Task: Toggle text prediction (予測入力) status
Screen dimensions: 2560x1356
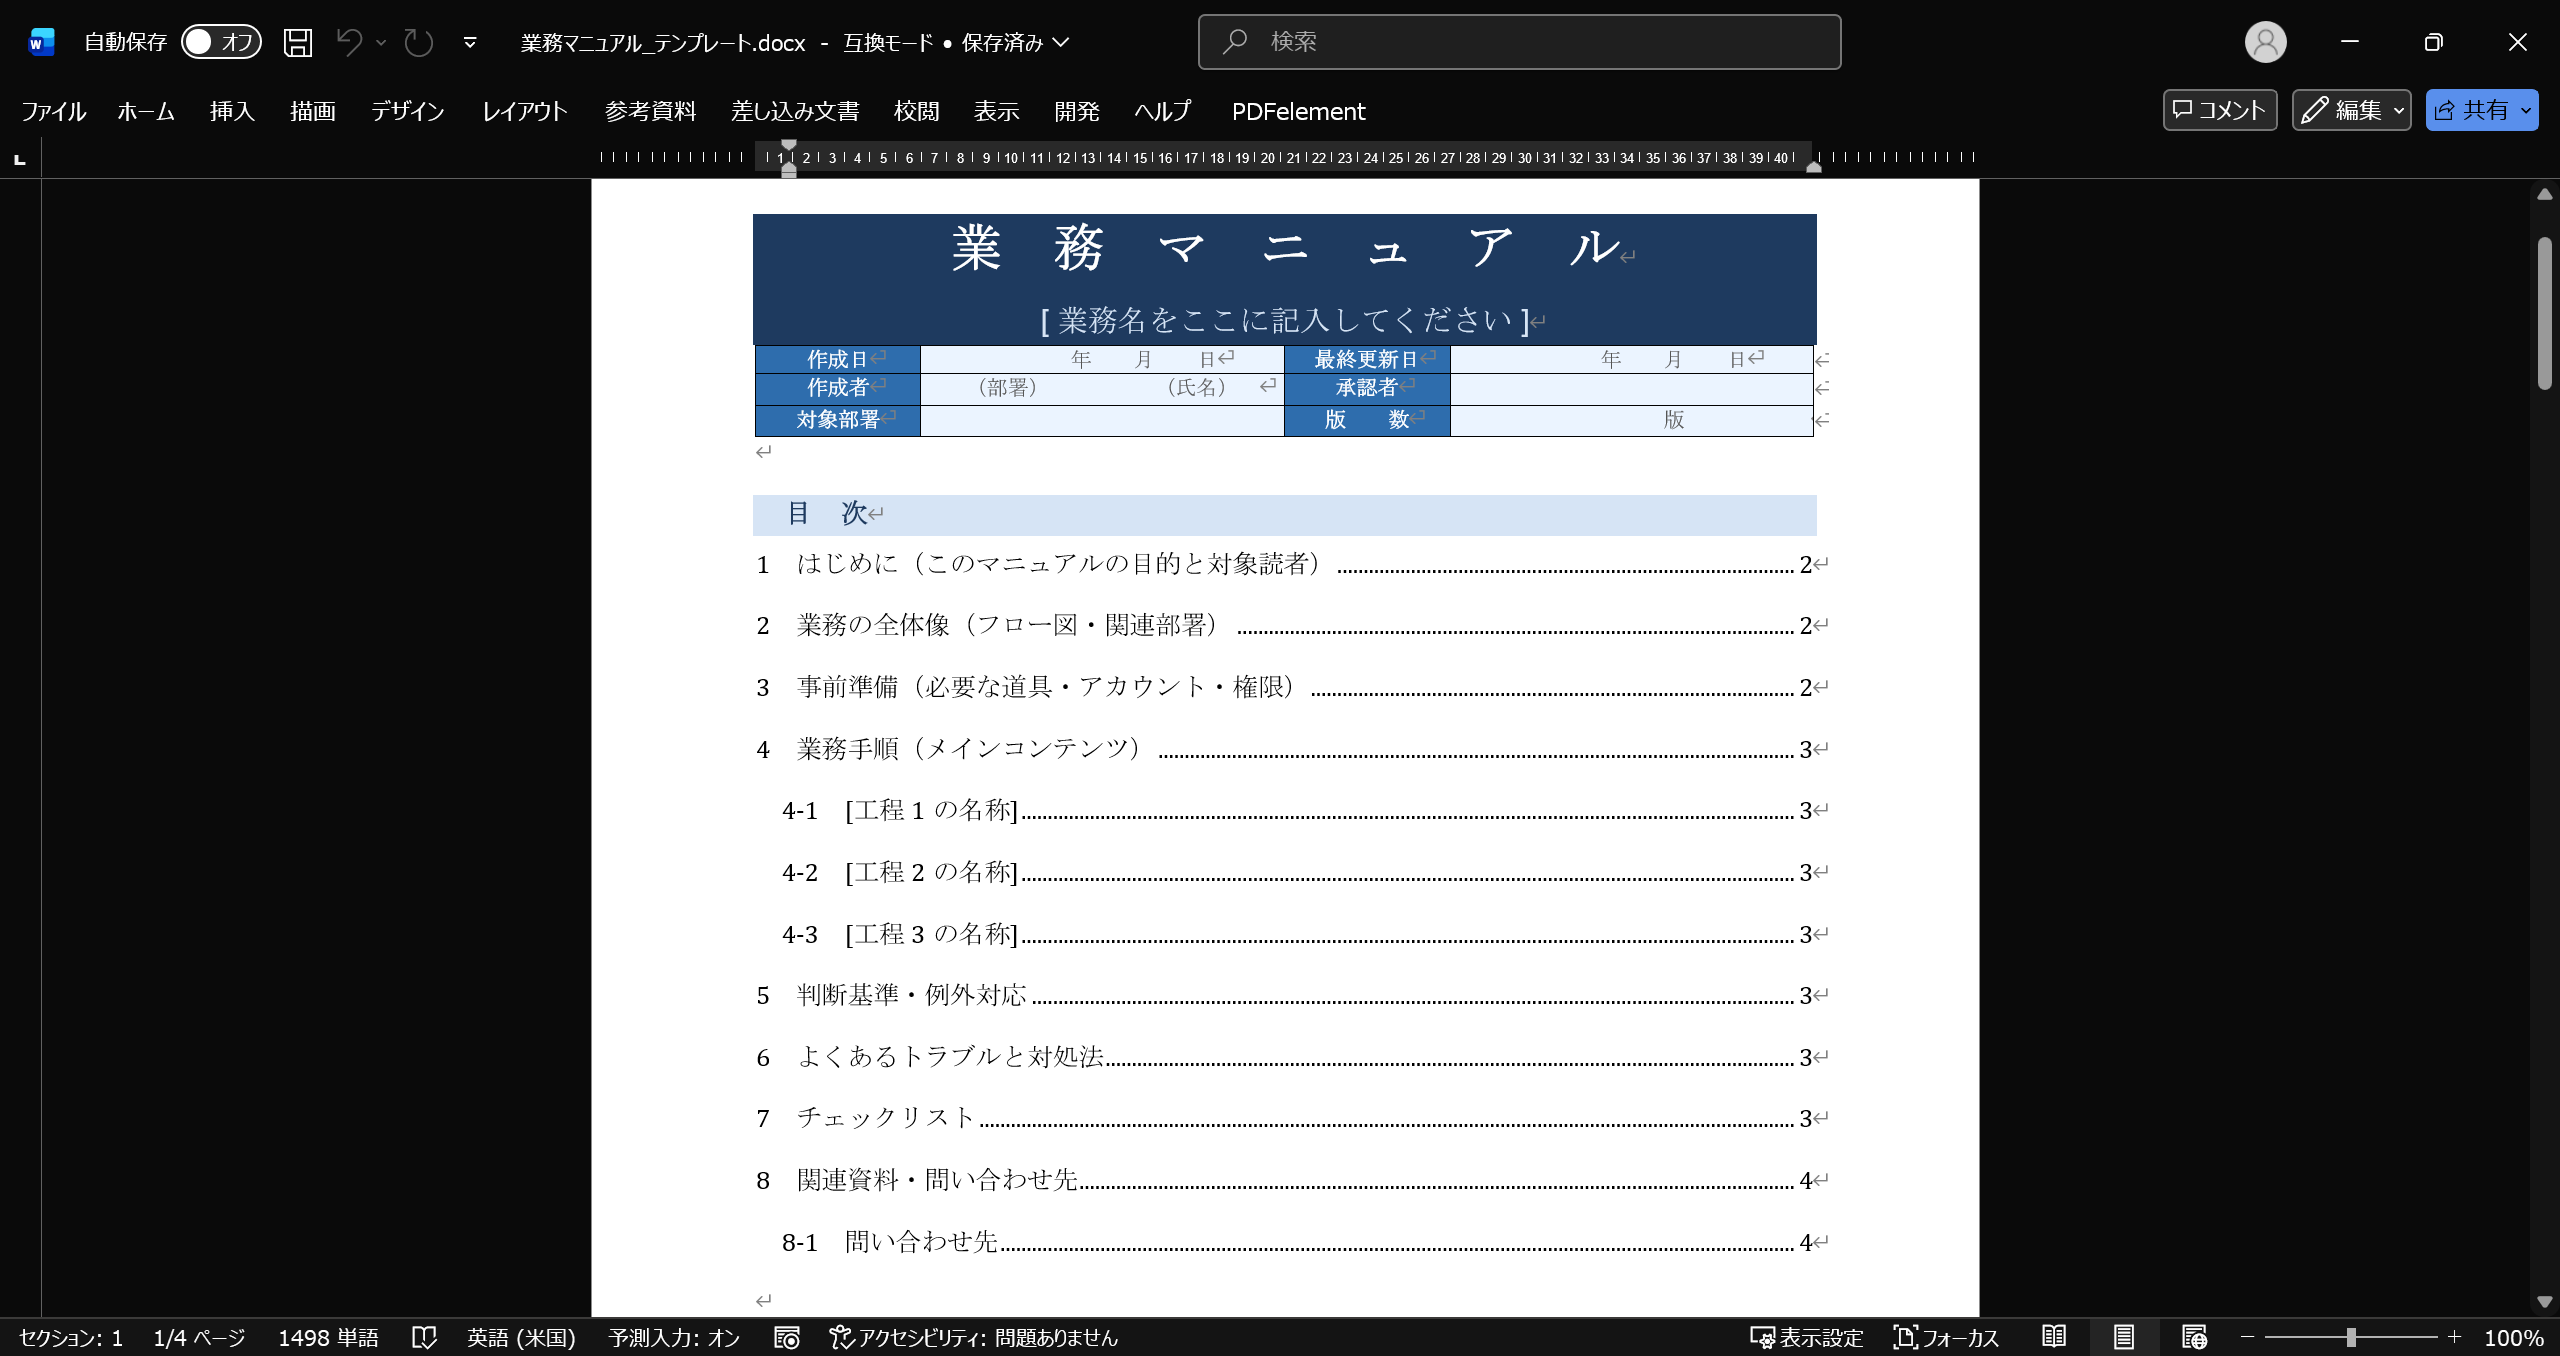Action: click(675, 1337)
